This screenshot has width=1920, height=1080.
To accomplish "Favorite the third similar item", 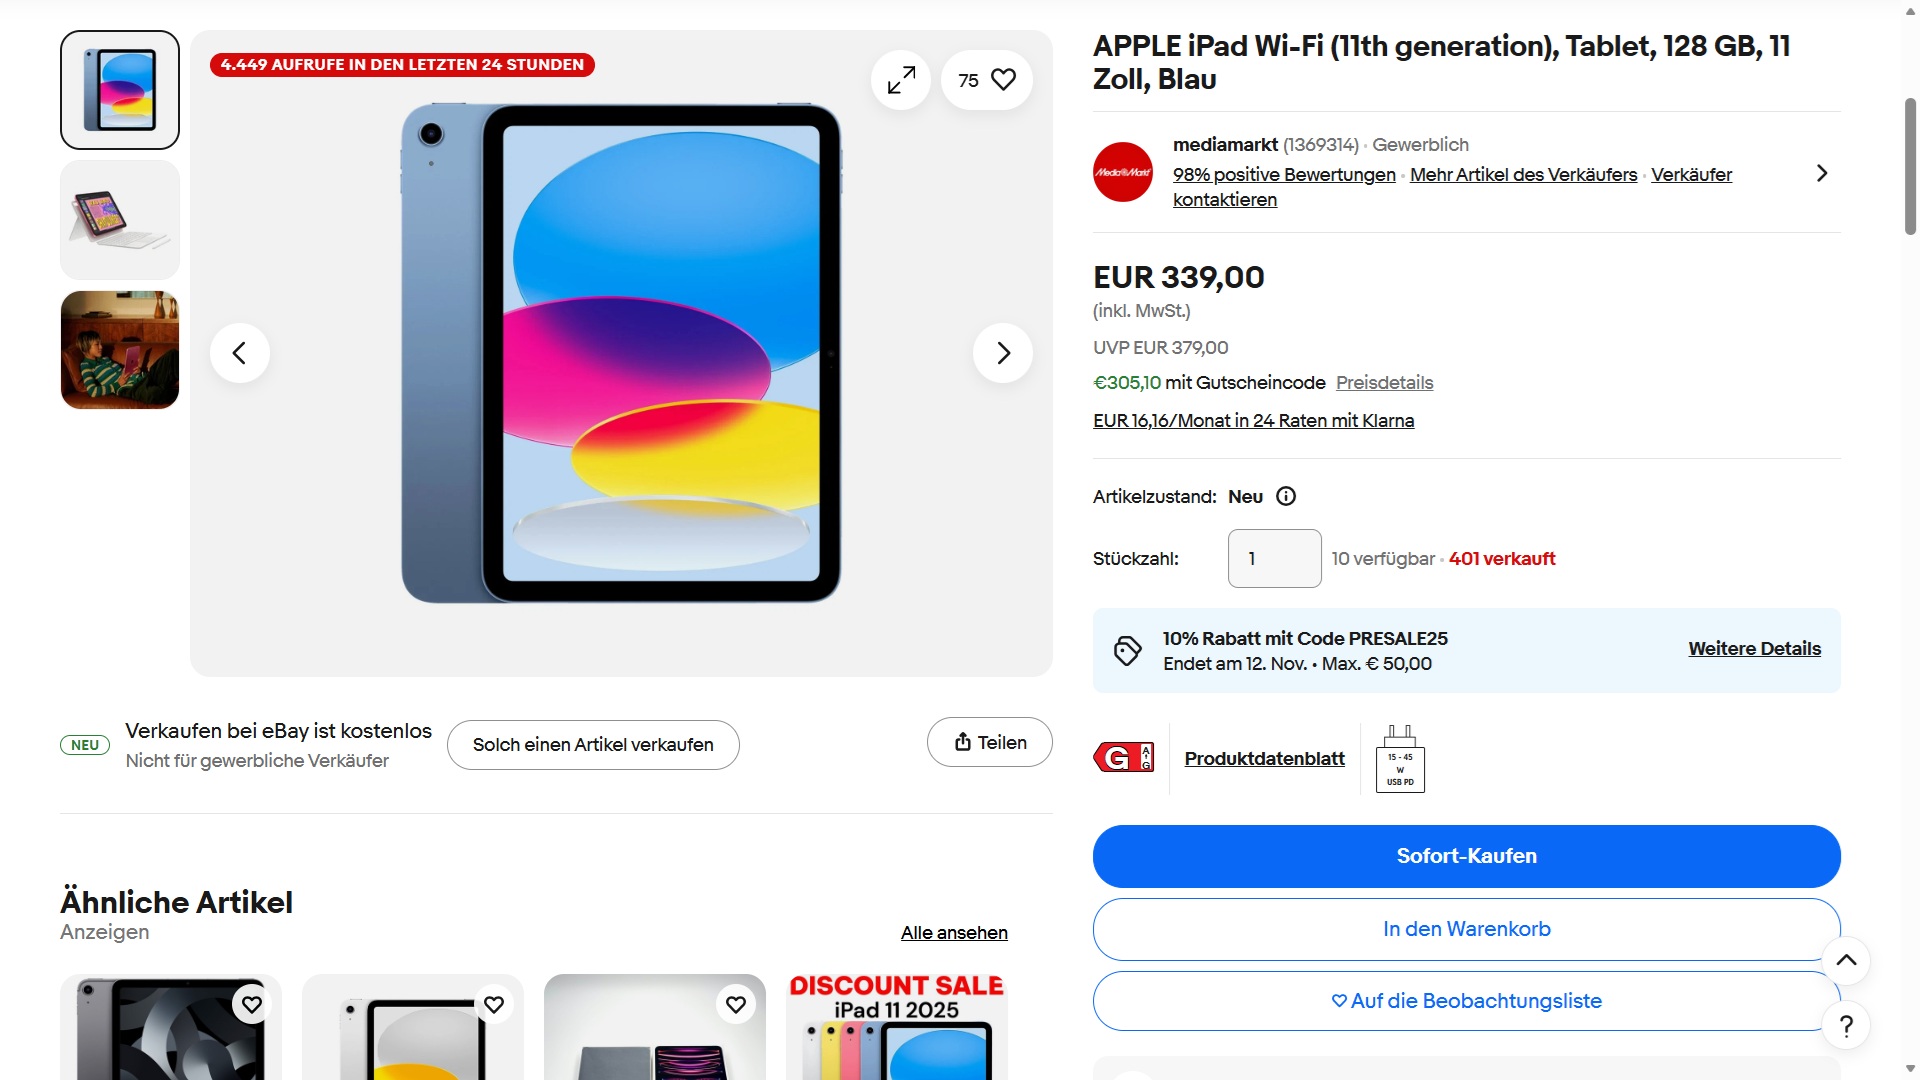I will (736, 1004).
